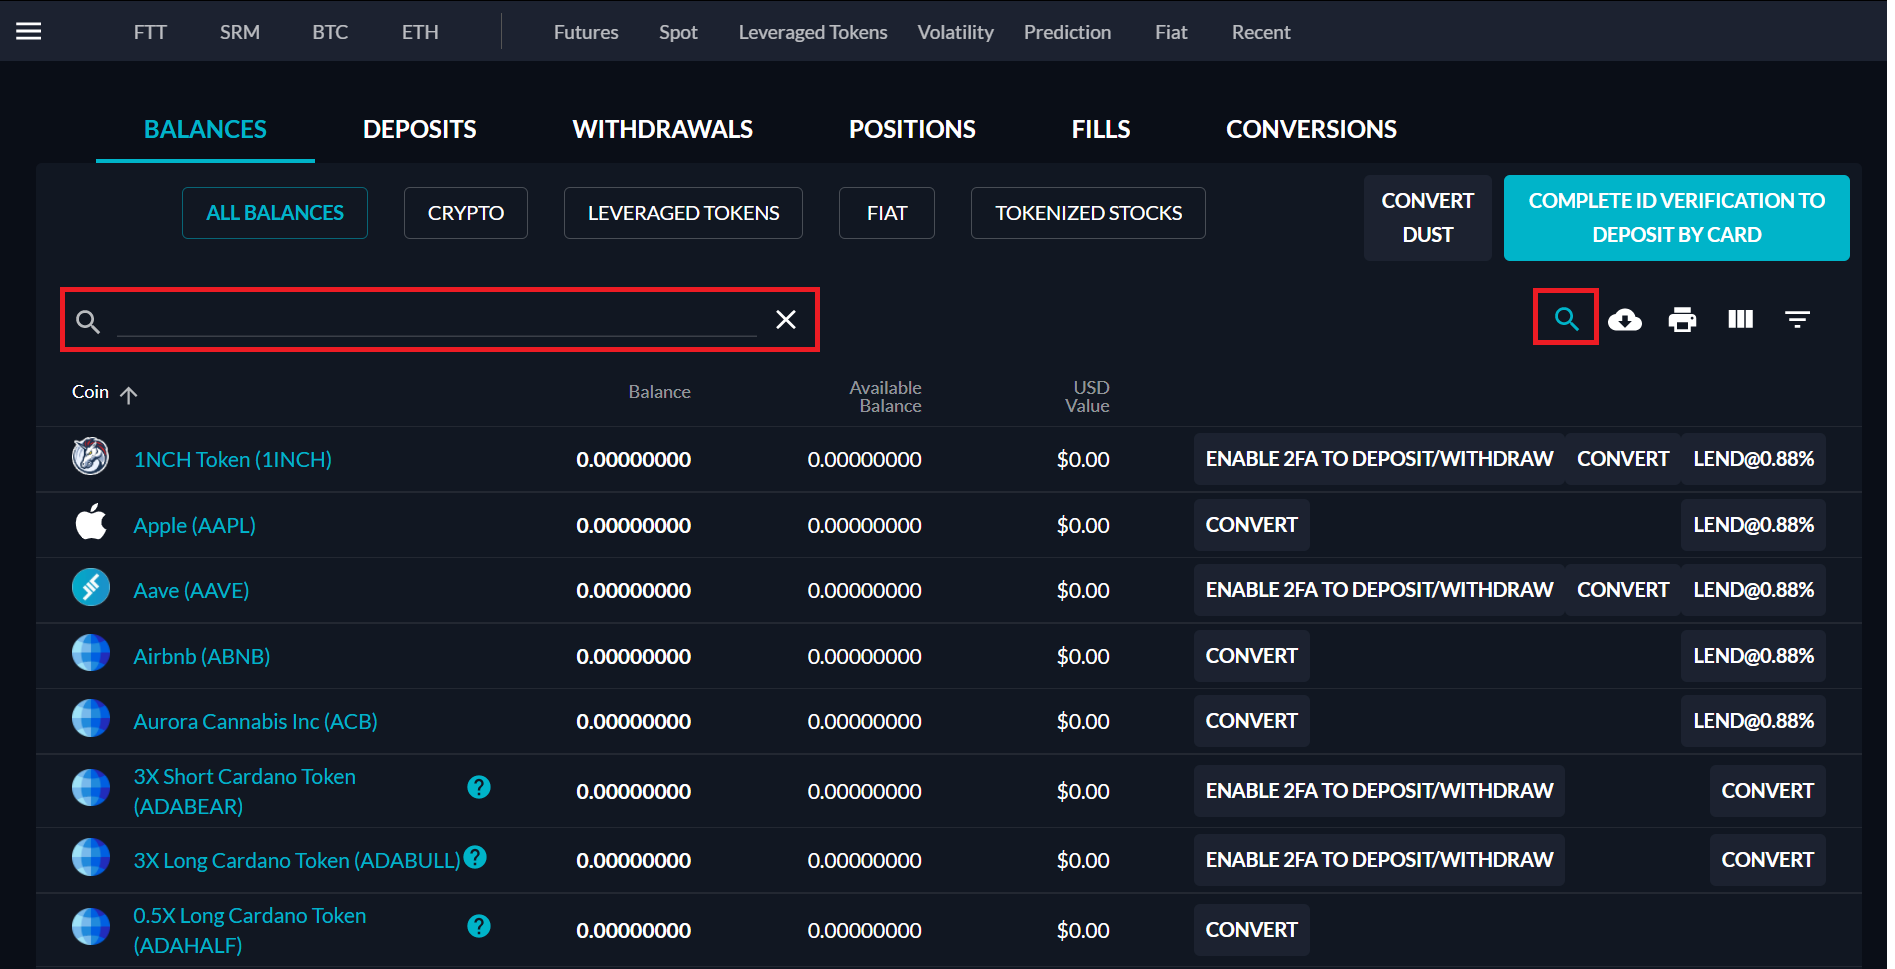Sort by Coin column arrow
This screenshot has width=1895, height=969.
click(128, 394)
